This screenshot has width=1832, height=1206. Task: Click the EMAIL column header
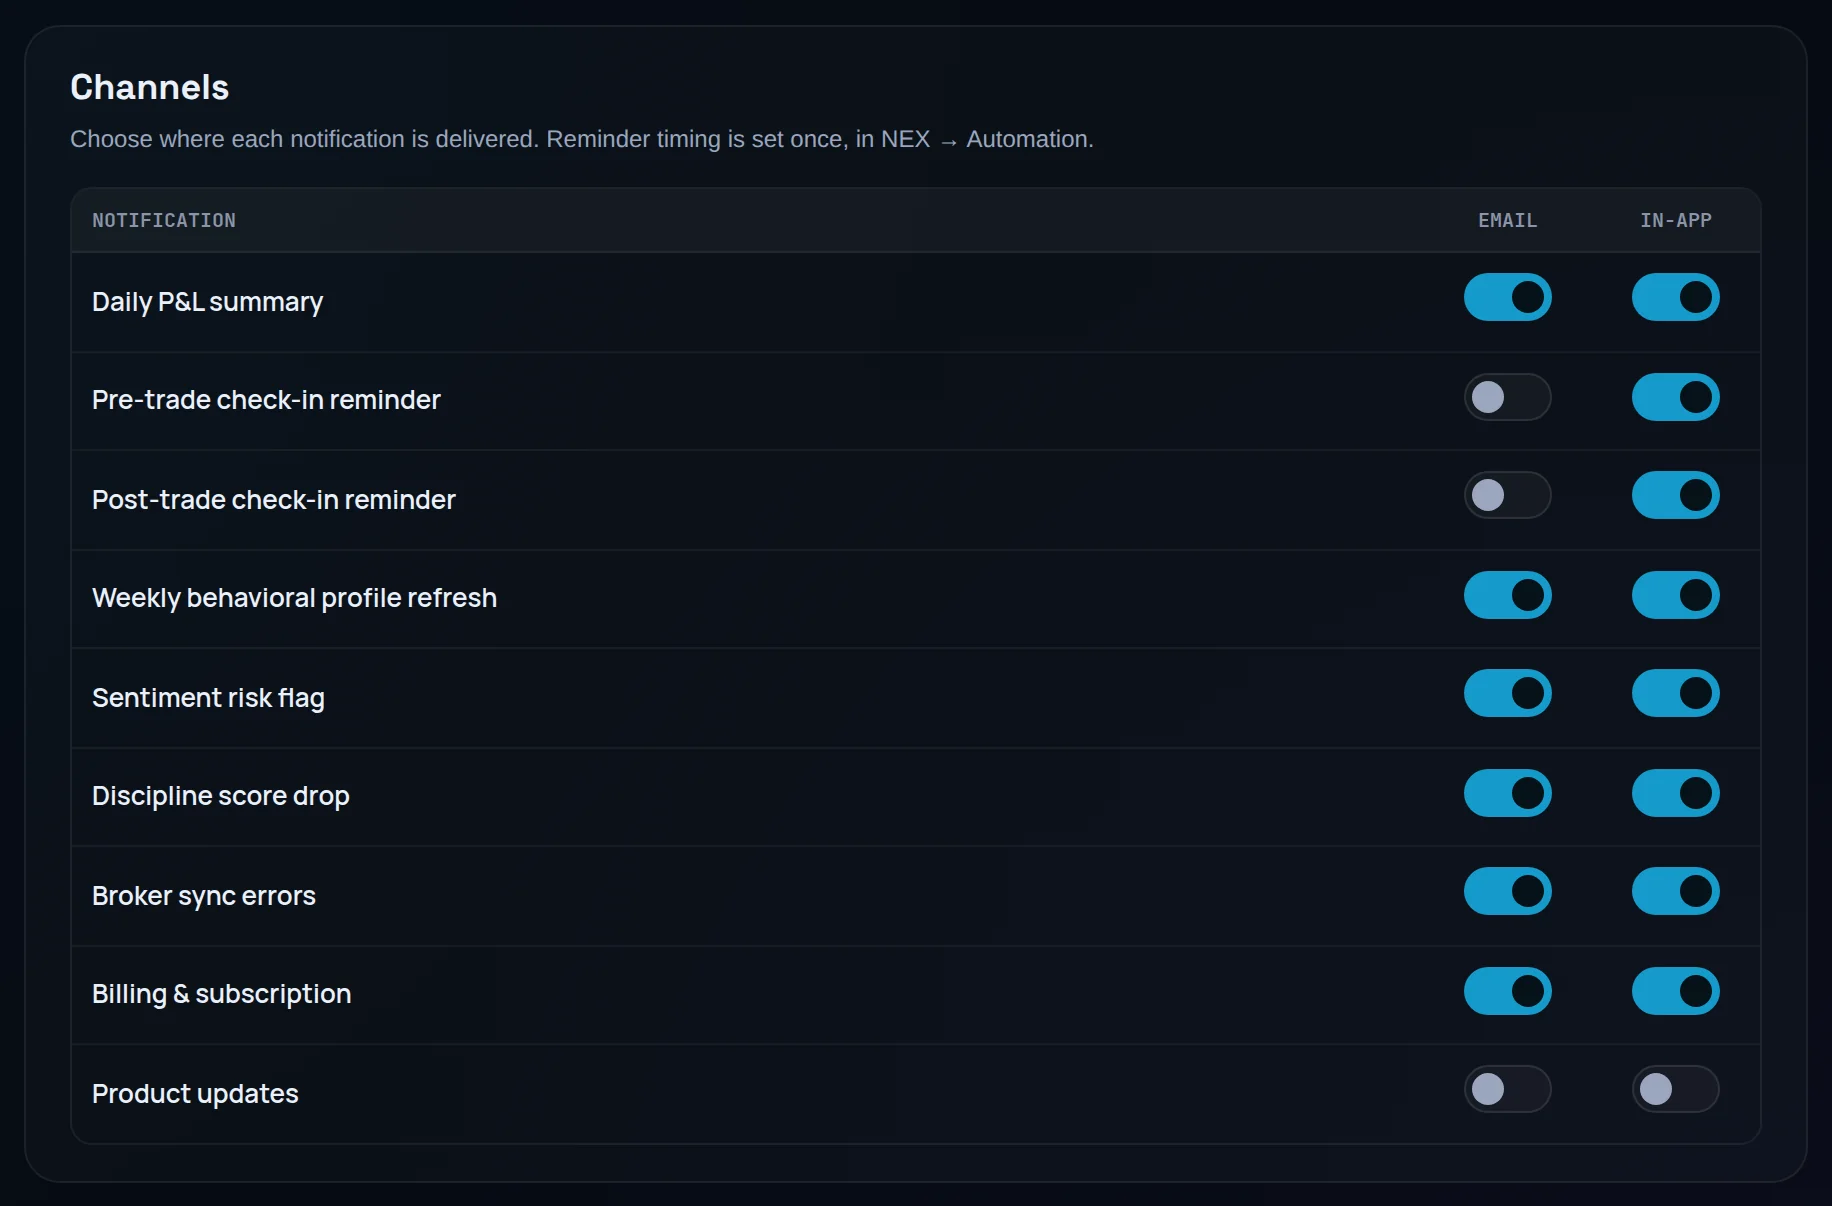[x=1507, y=220]
